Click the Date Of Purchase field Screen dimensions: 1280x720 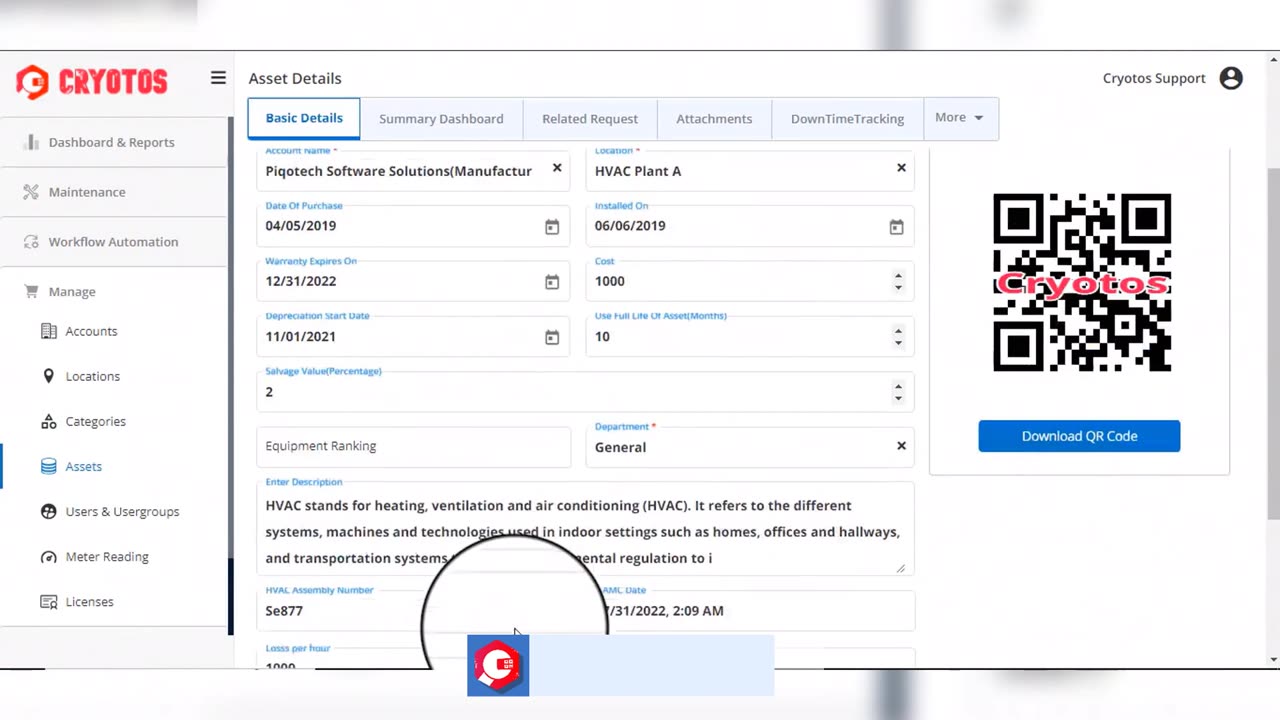tap(413, 225)
